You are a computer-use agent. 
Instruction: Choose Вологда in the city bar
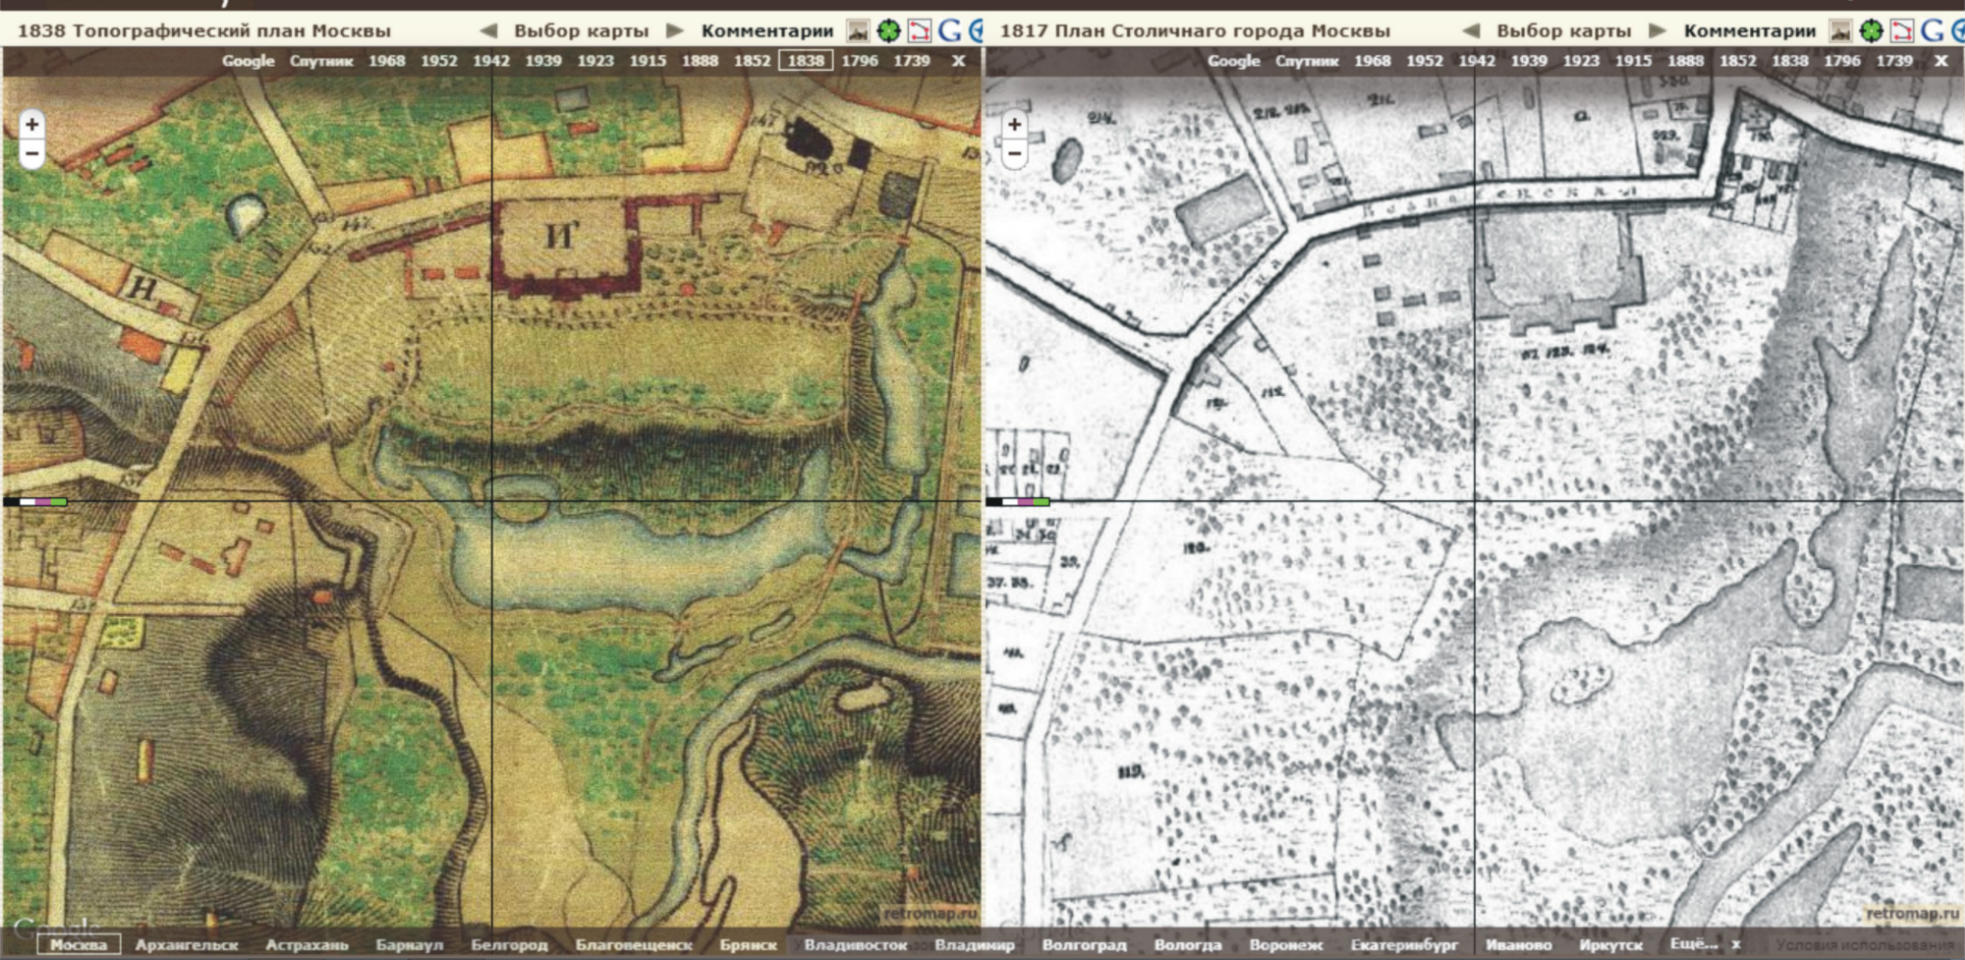pyautogui.click(x=1188, y=944)
